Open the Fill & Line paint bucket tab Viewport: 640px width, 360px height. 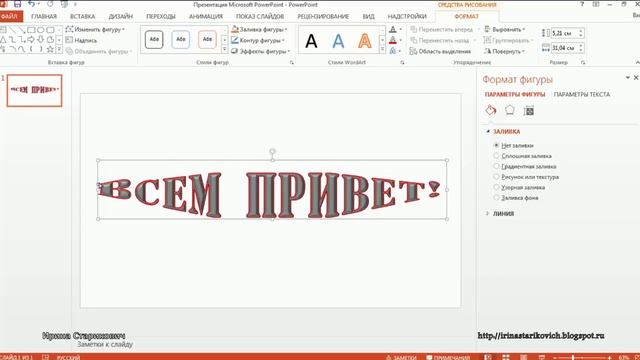click(491, 110)
